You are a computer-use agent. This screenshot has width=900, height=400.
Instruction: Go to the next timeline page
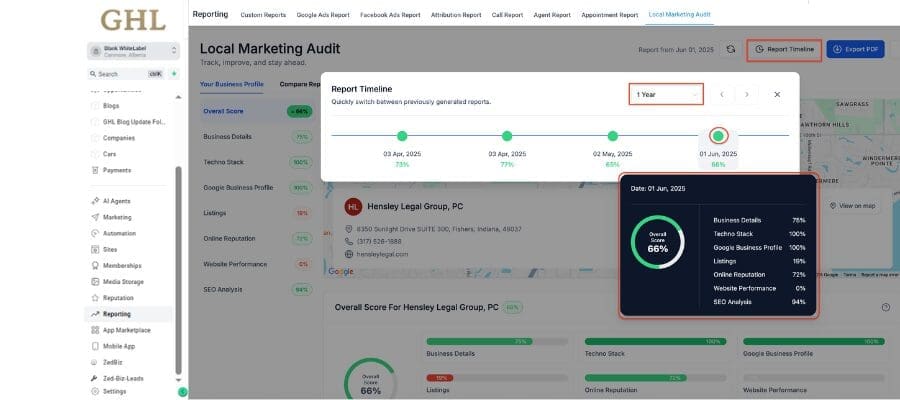(x=746, y=94)
